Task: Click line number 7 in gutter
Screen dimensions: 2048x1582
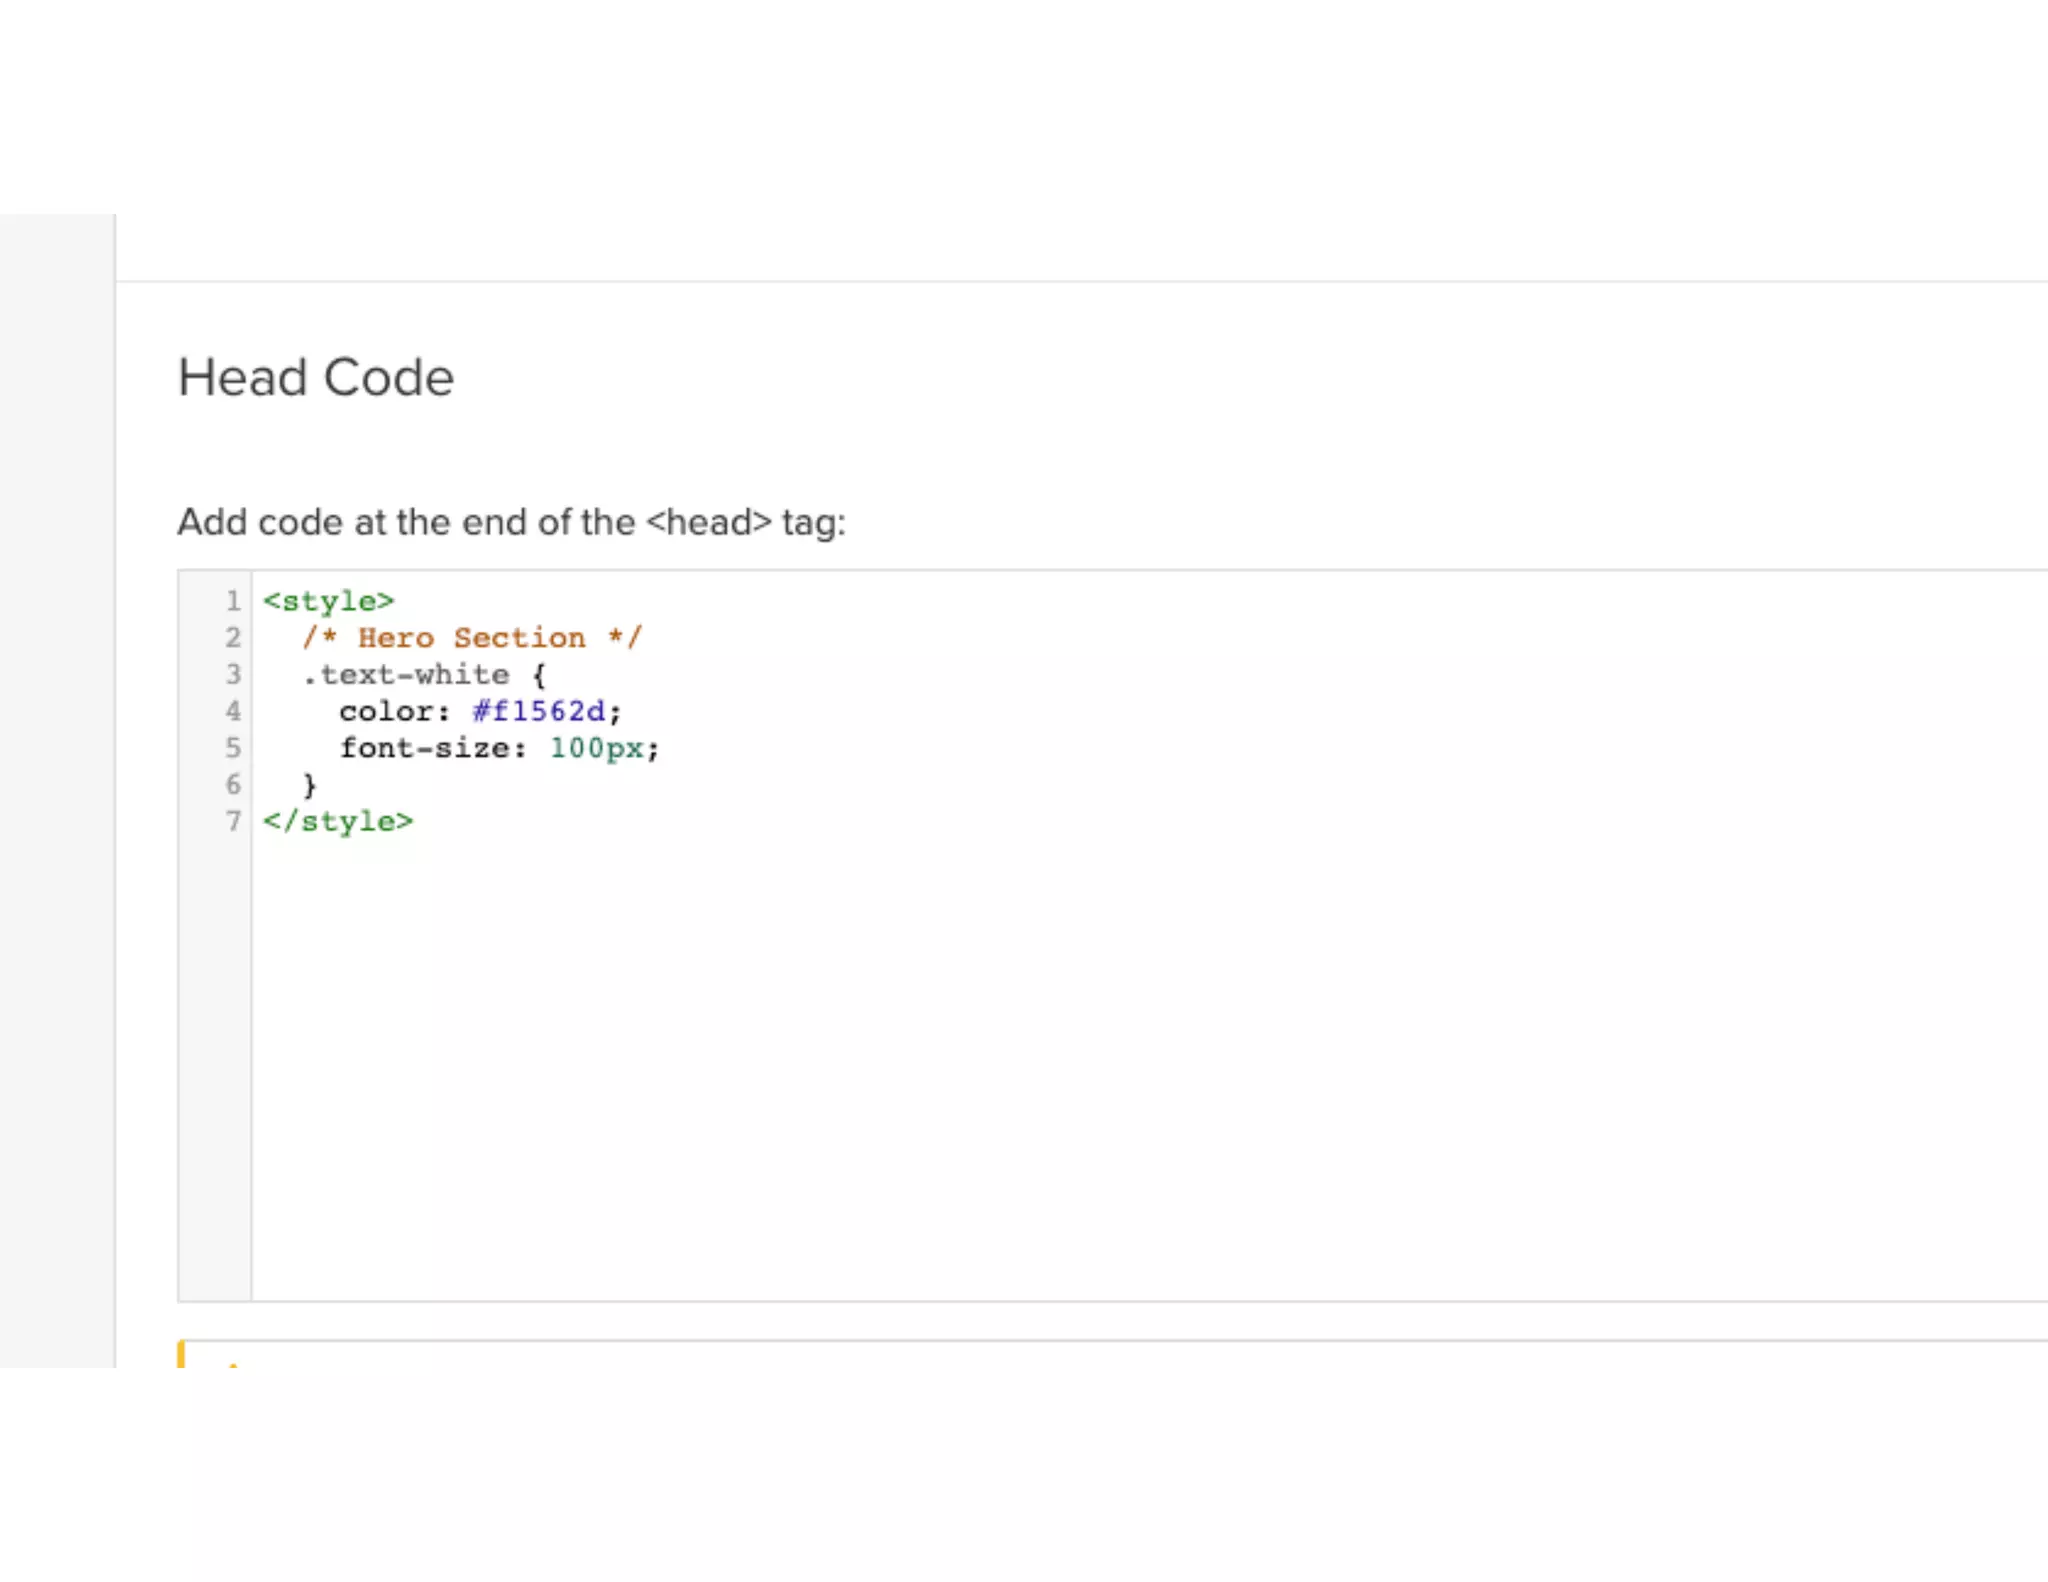Action: click(x=233, y=821)
